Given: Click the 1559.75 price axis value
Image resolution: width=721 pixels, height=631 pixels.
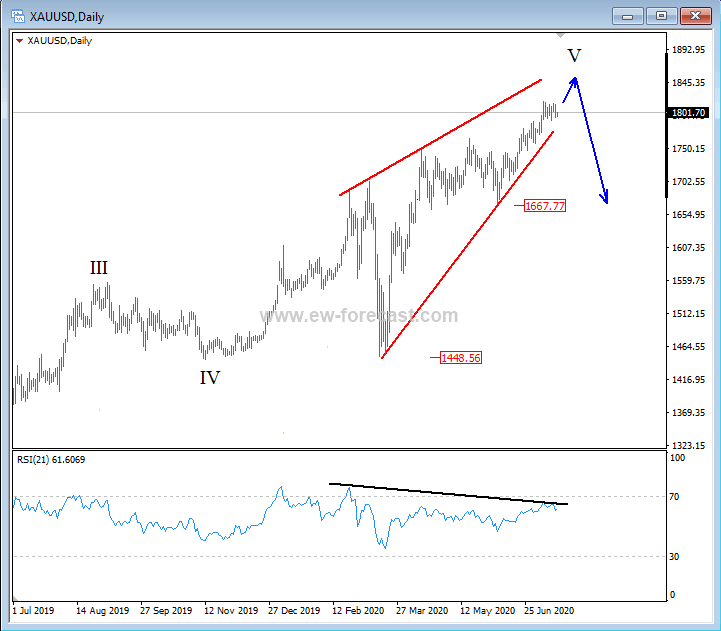Looking at the screenshot, I should (688, 281).
